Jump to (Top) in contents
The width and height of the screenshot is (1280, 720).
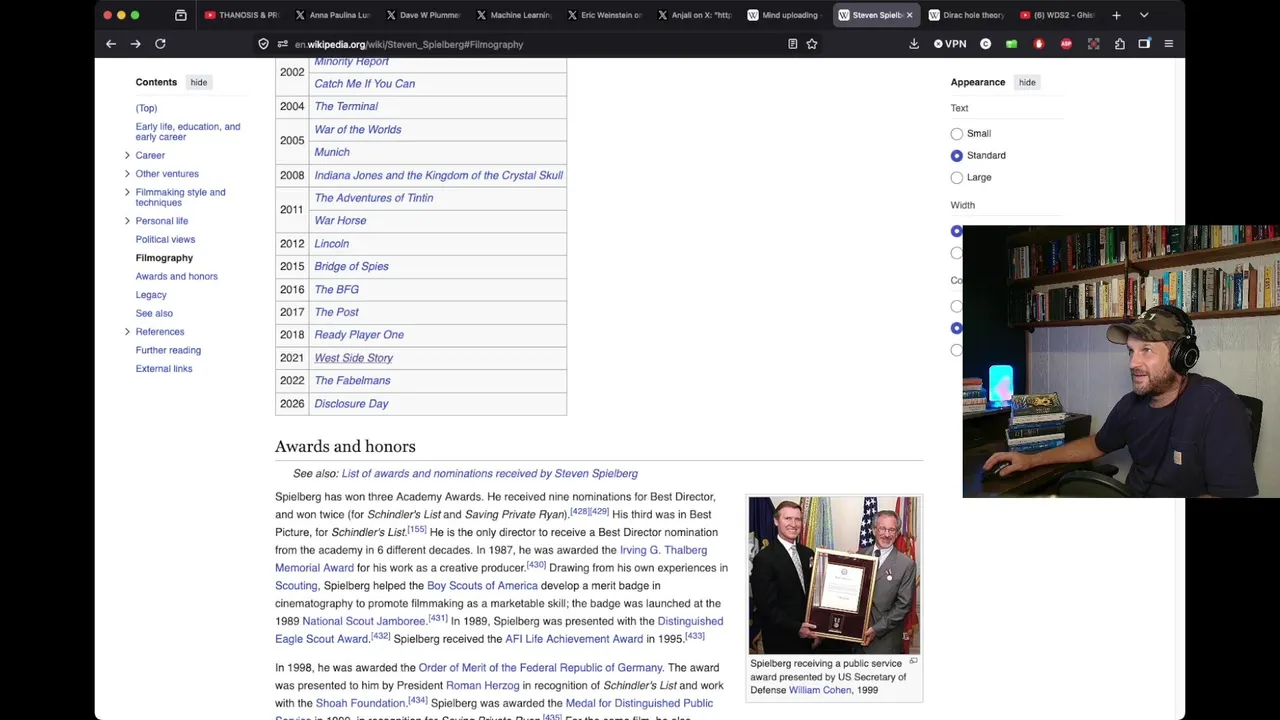tap(146, 108)
